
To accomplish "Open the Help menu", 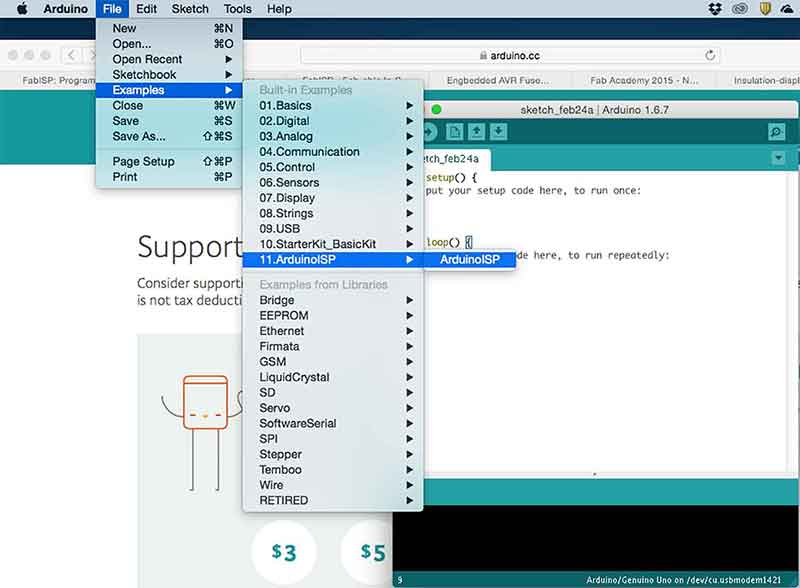I will tap(279, 9).
